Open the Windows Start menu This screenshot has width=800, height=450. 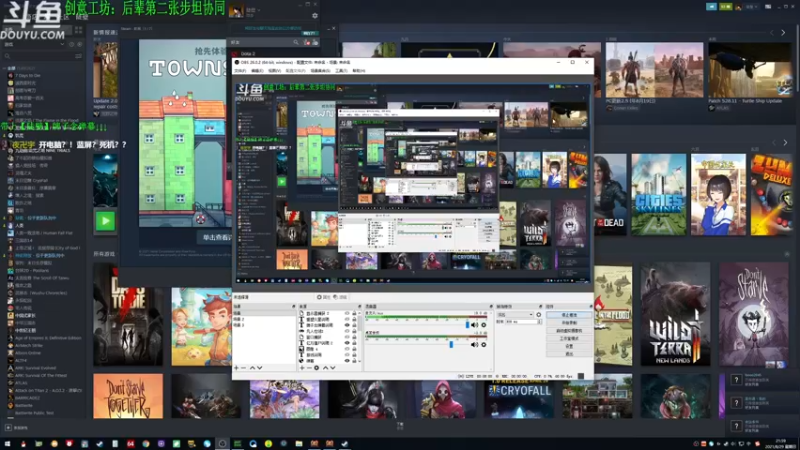(x=7, y=444)
